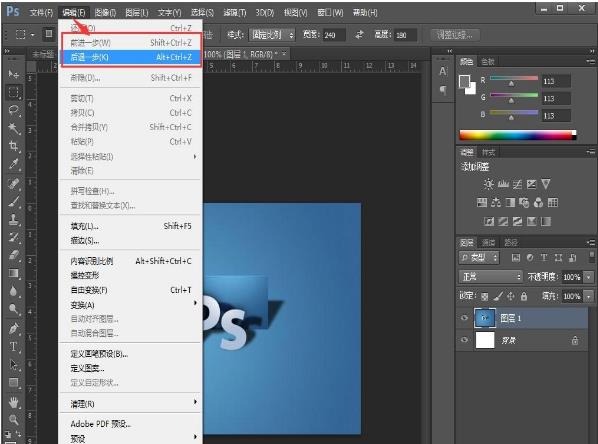Choose 描边(S)... menu entry
The width and height of the screenshot is (598, 444).
[130, 241]
